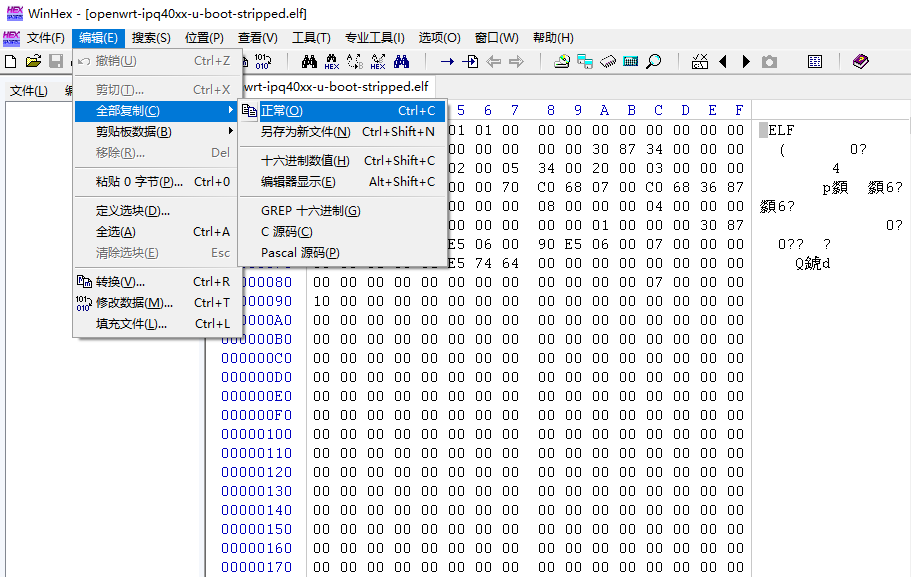Click the Find Text binoculars icon

tap(309, 62)
